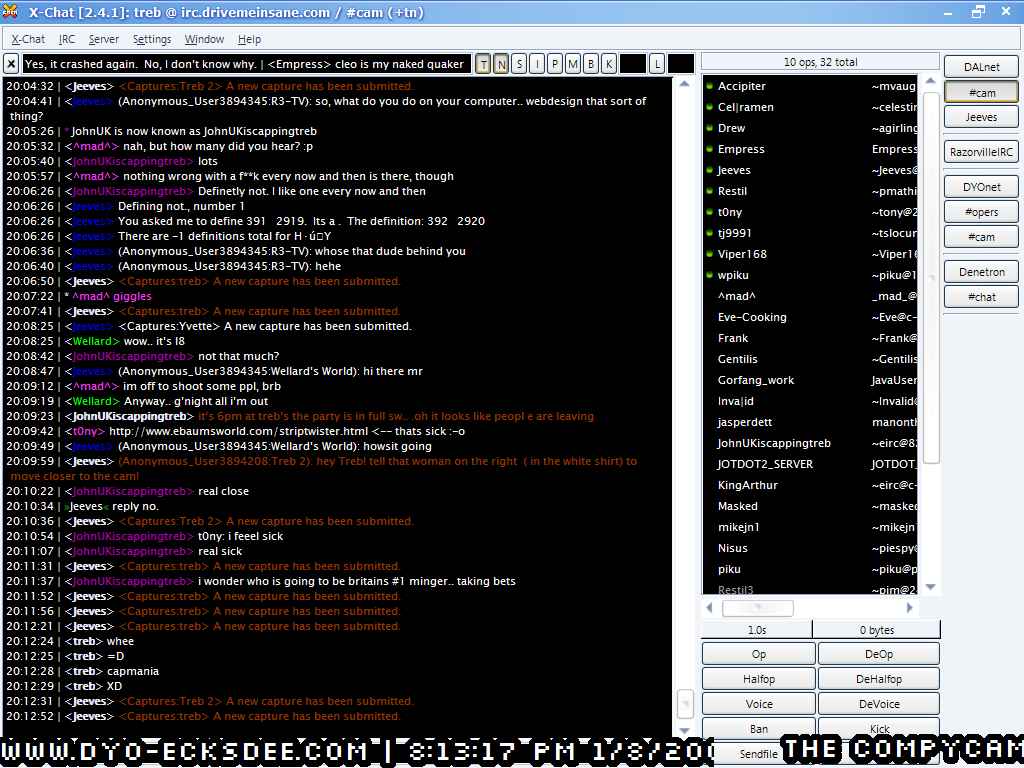Toggle the S channel mode button
The image size is (1024, 768).
(519, 64)
